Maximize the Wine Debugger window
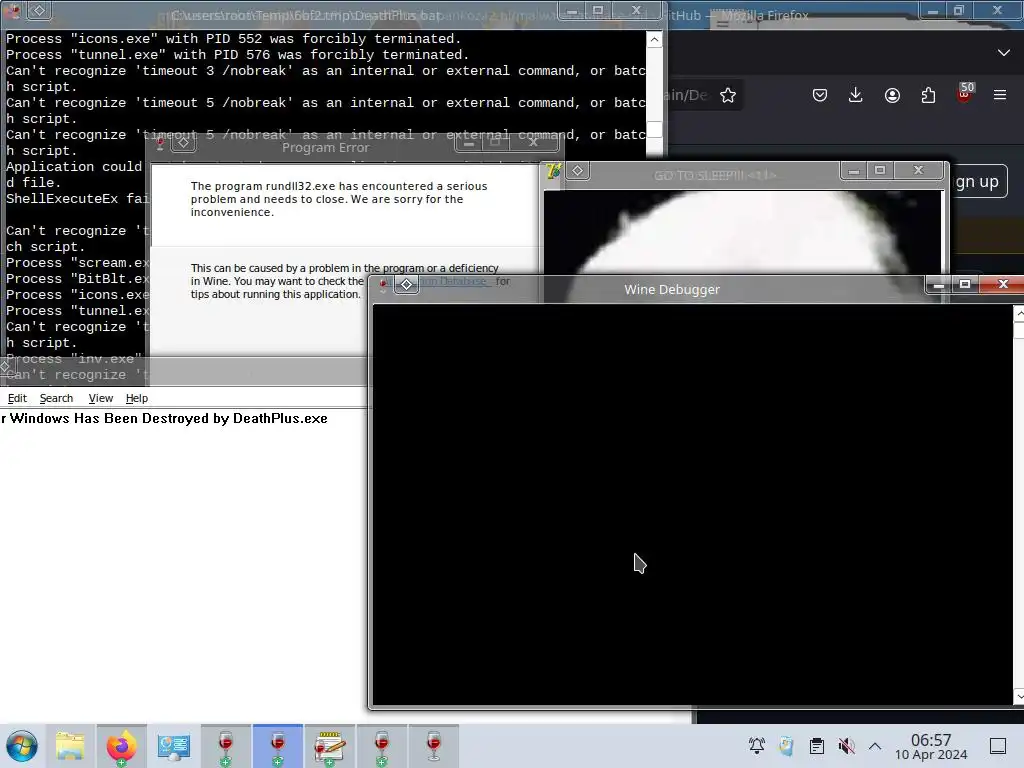The width and height of the screenshot is (1024, 768). point(965,284)
